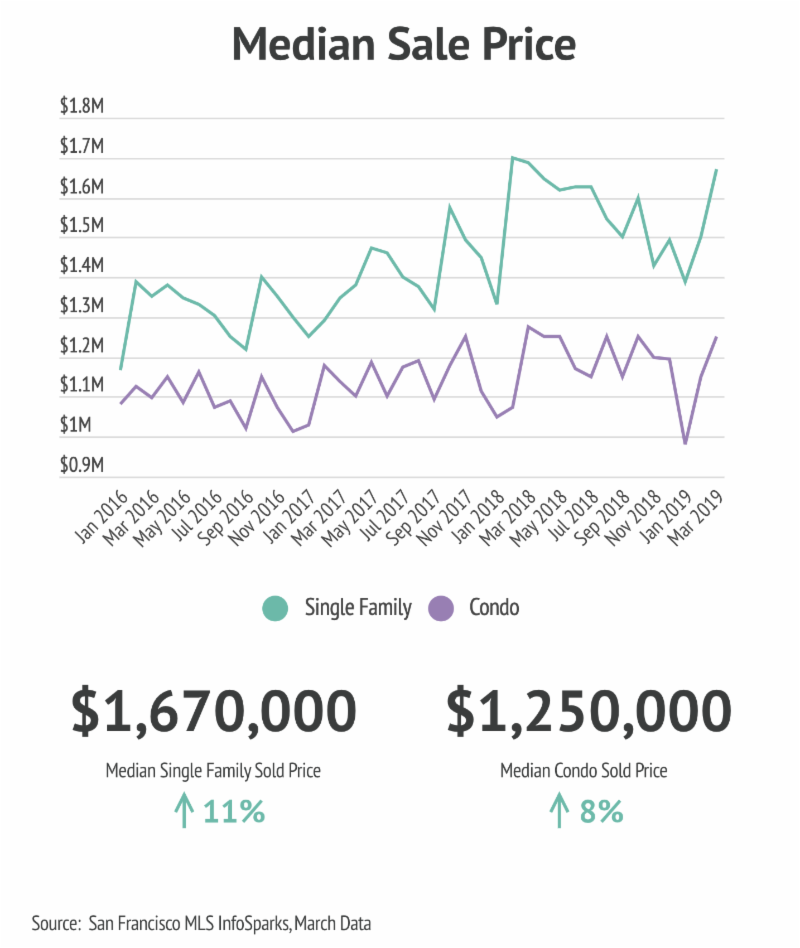Click the Median Condo Sold Price caption

(584, 770)
